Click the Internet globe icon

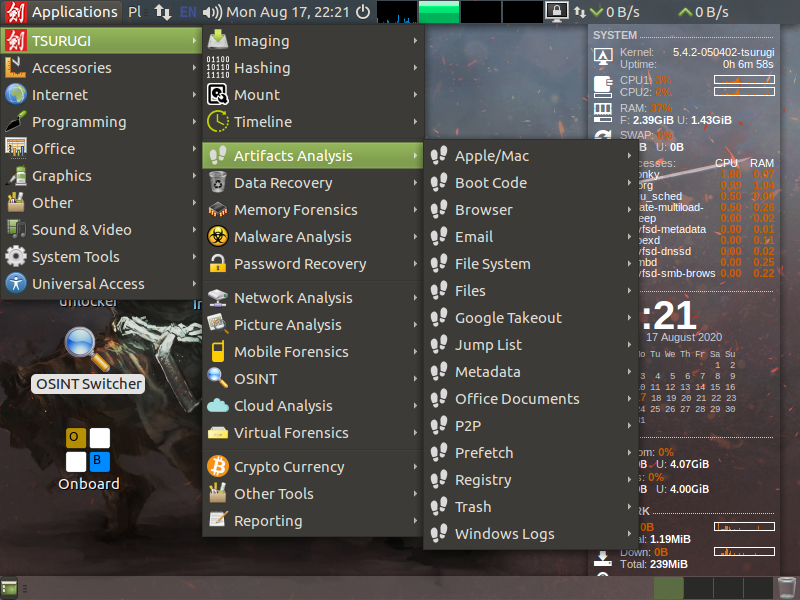pos(15,95)
